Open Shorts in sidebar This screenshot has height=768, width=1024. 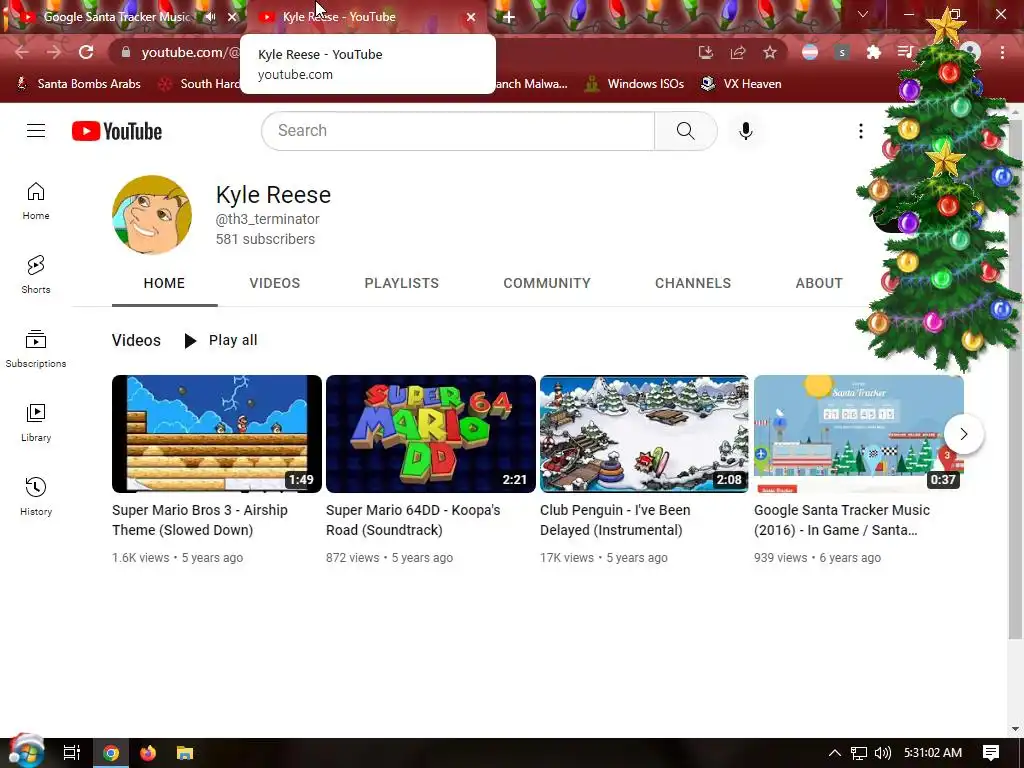point(36,275)
